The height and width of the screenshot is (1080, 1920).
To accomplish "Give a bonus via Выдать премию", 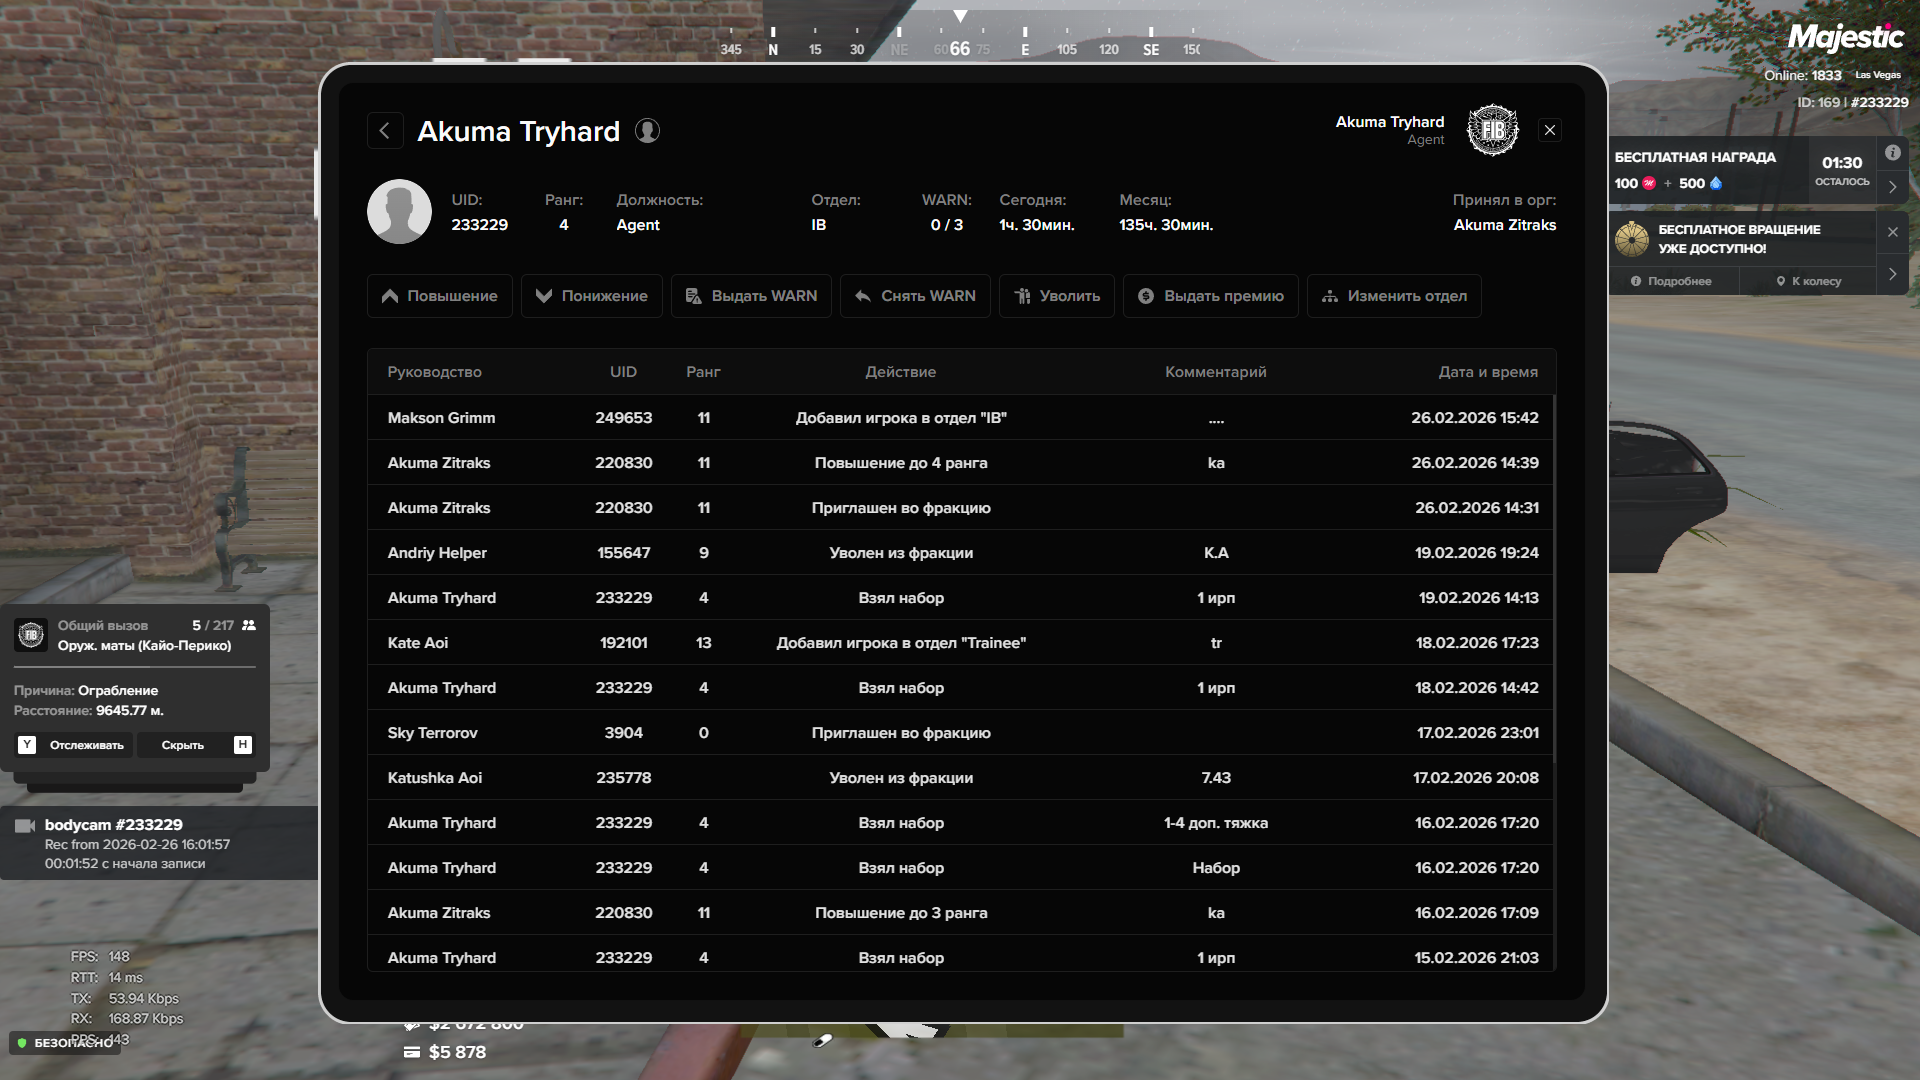I will [x=1210, y=296].
